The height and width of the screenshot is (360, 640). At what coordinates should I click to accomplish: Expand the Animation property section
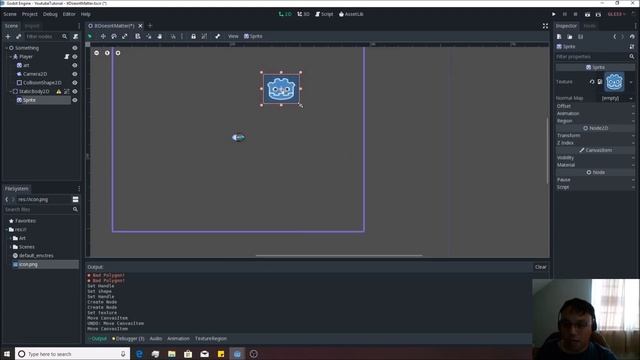click(x=596, y=113)
